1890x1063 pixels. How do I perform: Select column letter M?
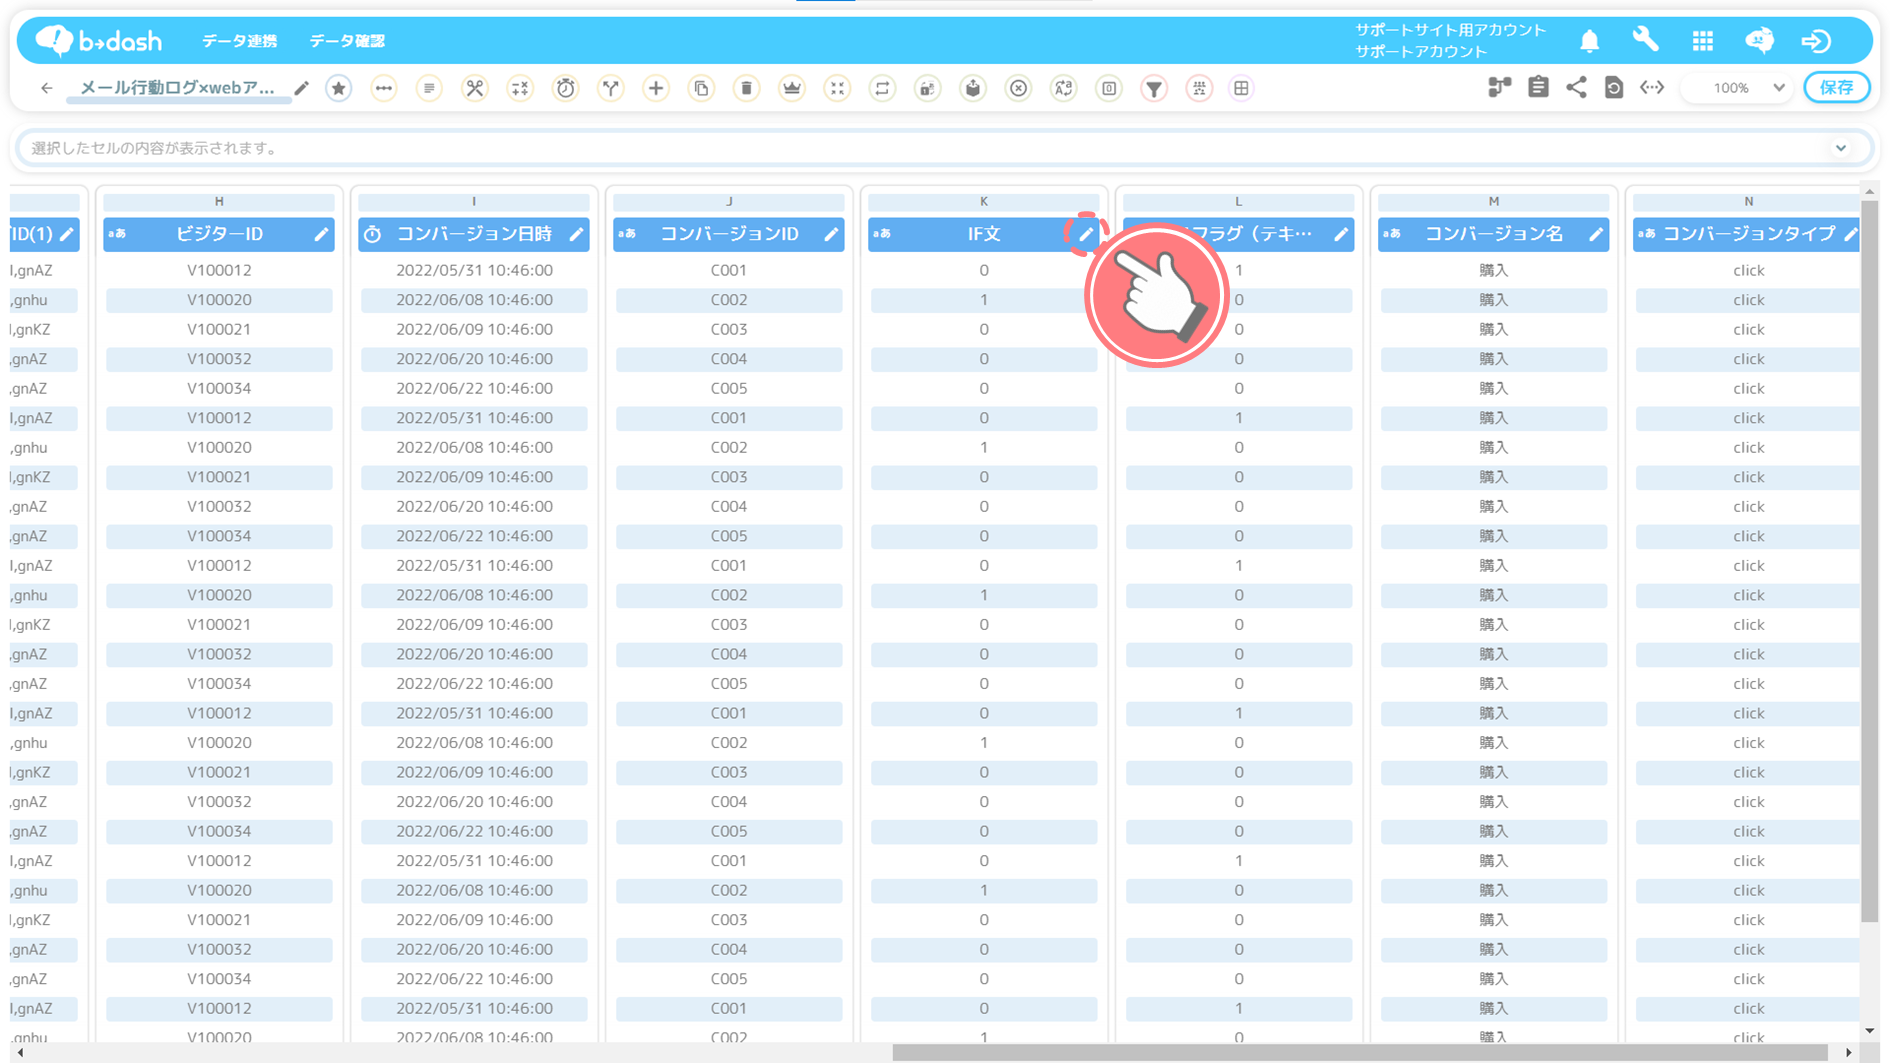[1494, 201]
